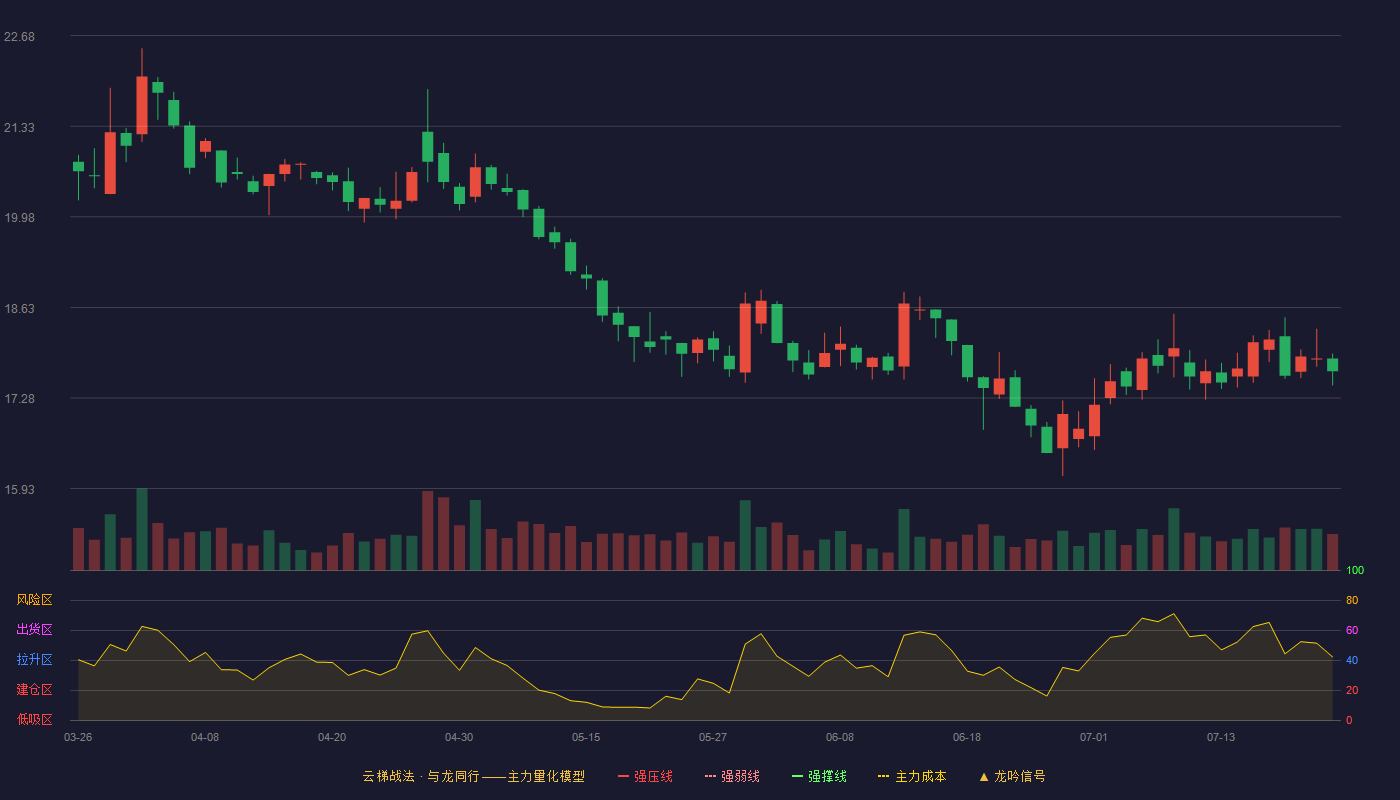This screenshot has height=800, width=1400.
Task: Click the 拉升区 zone label
Action: 34,660
